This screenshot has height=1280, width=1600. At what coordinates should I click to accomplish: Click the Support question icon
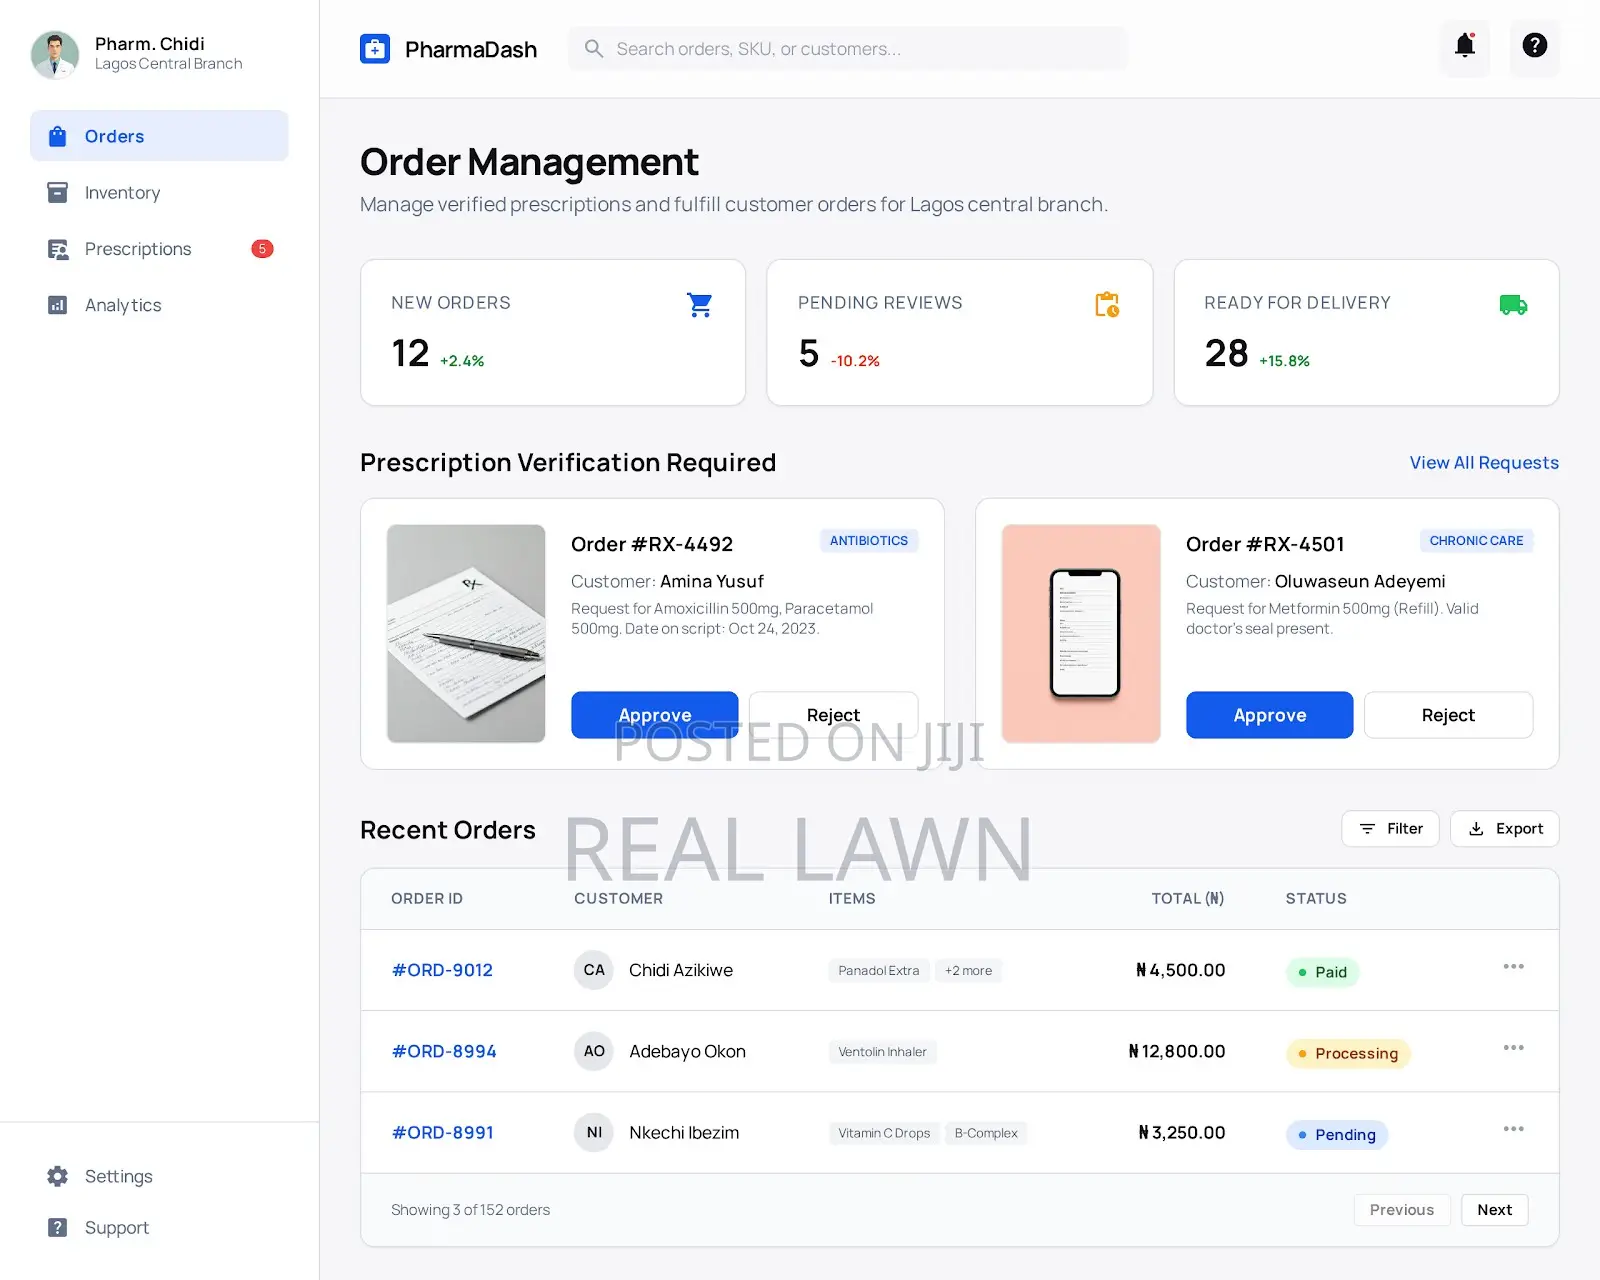pyautogui.click(x=58, y=1227)
